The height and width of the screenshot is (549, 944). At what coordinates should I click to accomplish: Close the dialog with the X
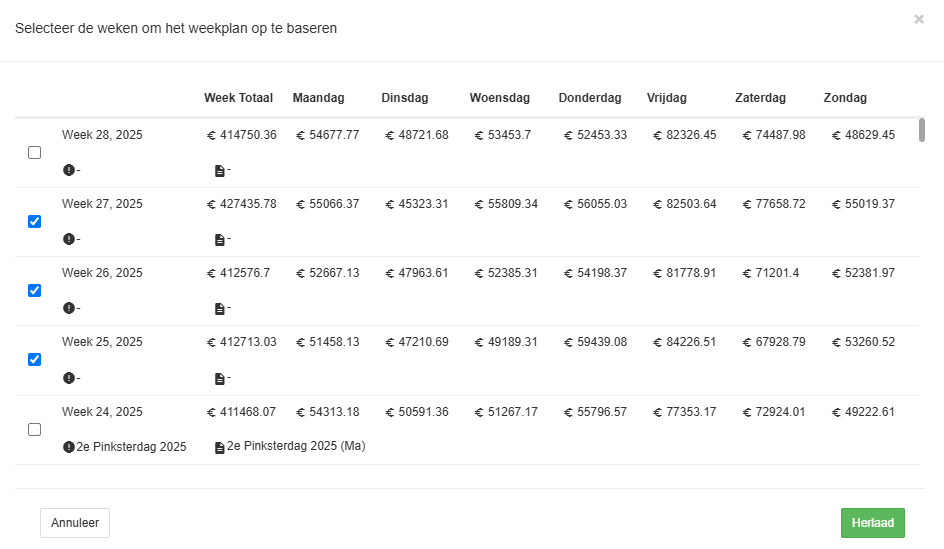[x=919, y=19]
